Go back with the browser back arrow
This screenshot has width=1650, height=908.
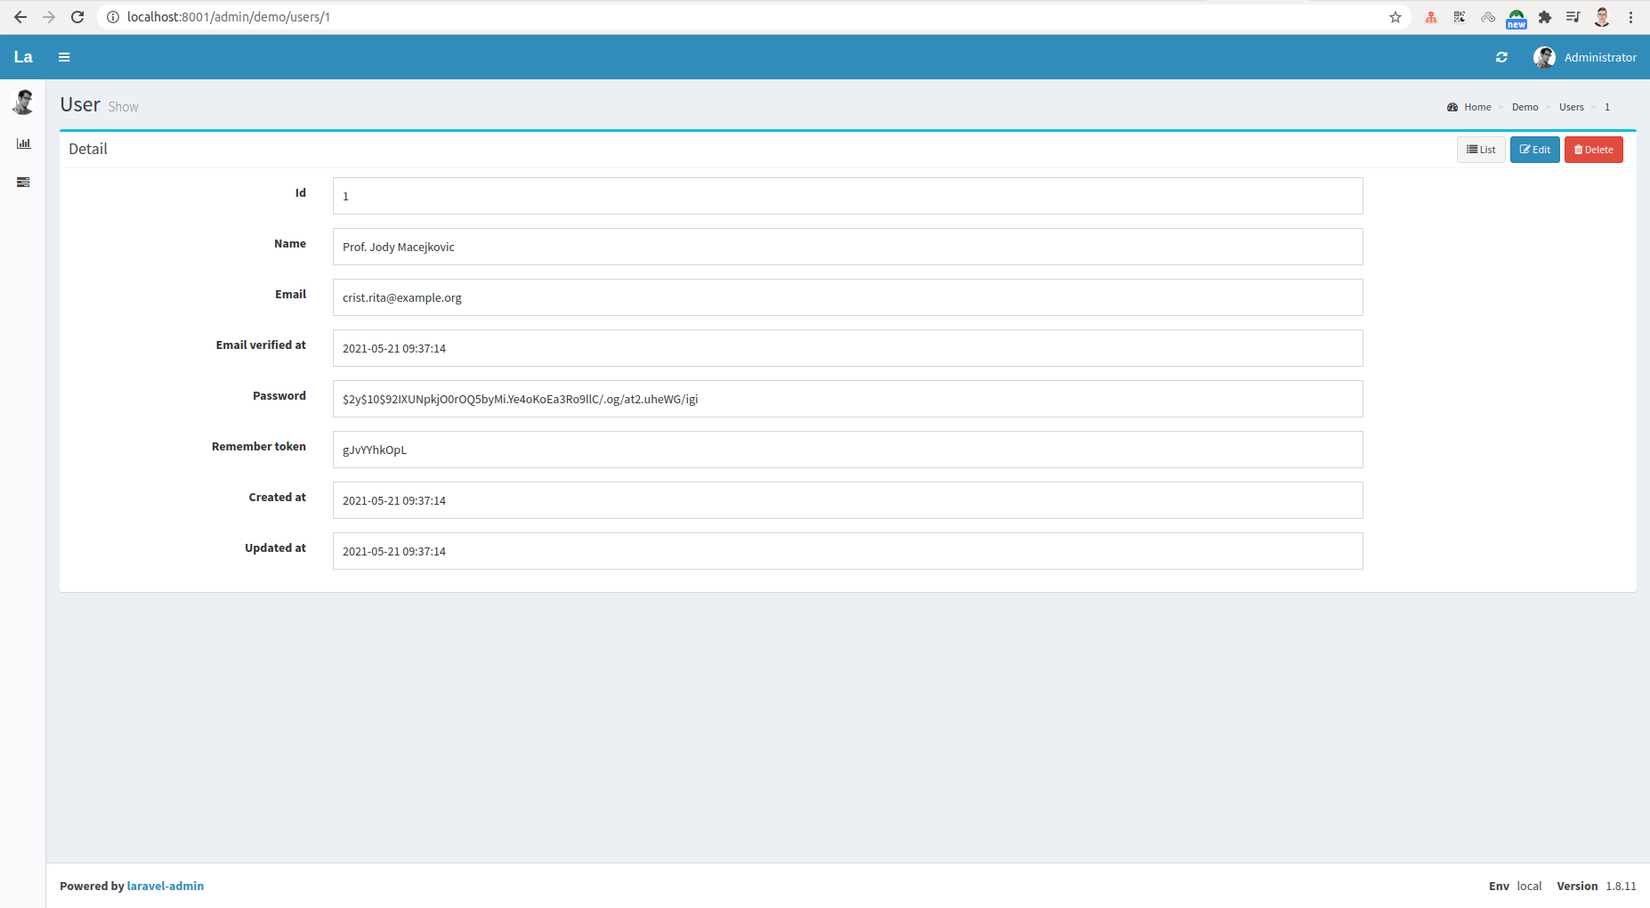[x=20, y=17]
